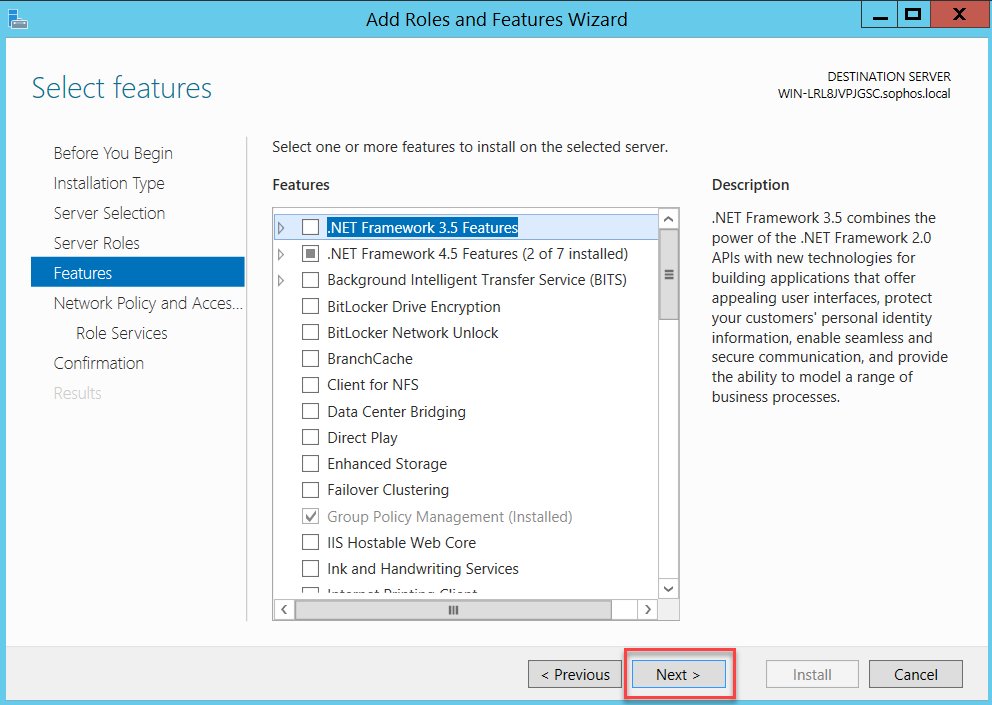
Task: Select IIS Hostable Web Core label
Action: tap(401, 542)
